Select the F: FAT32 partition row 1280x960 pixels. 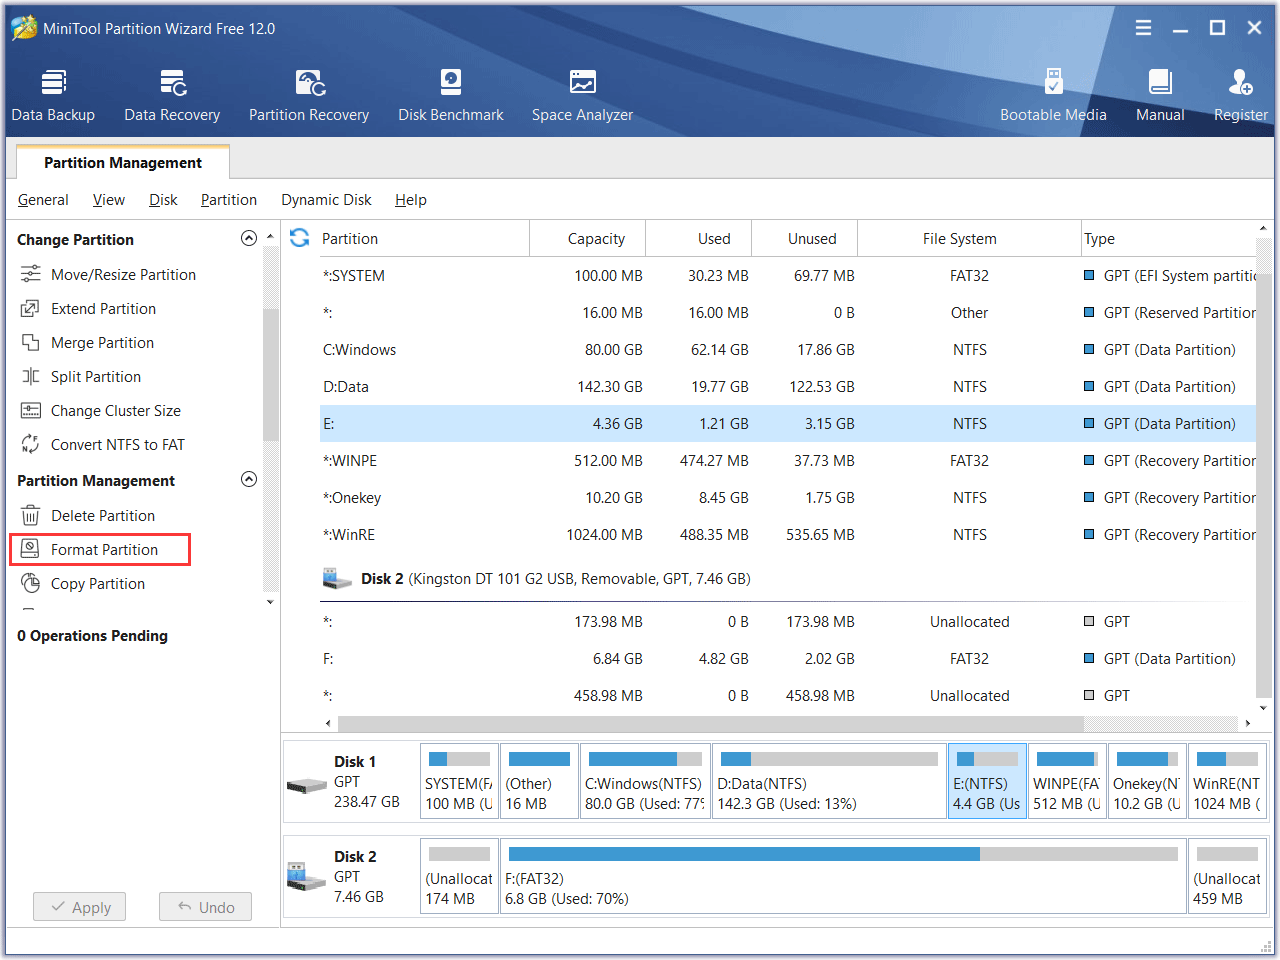tap(787, 658)
